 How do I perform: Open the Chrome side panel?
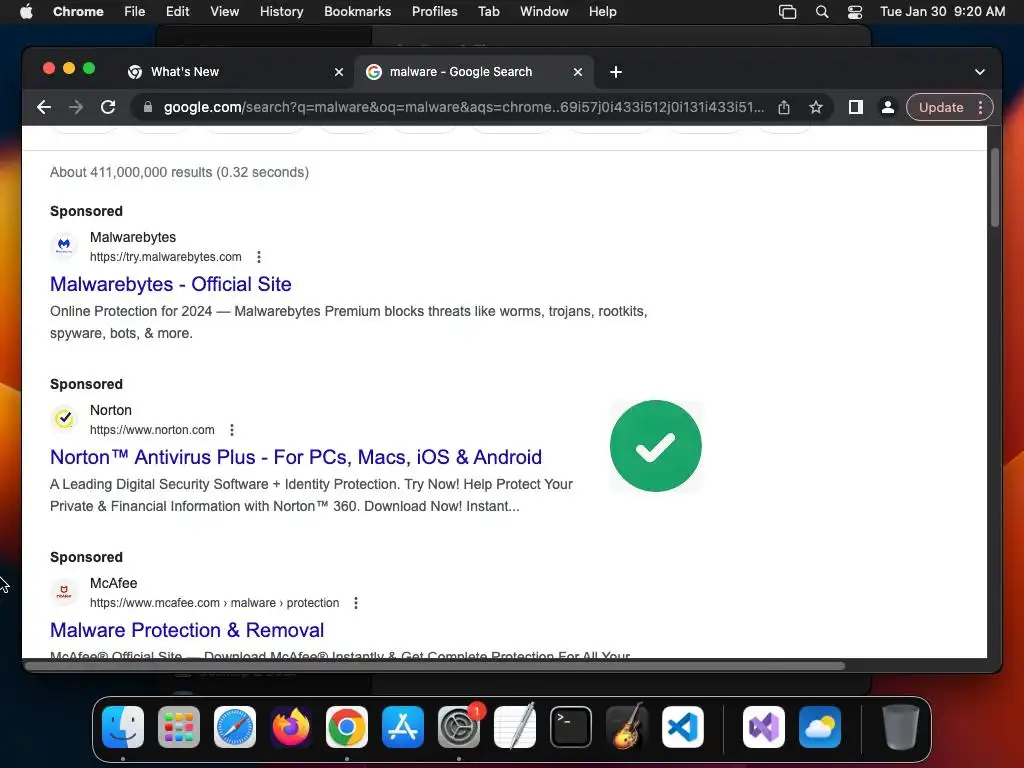coord(856,107)
